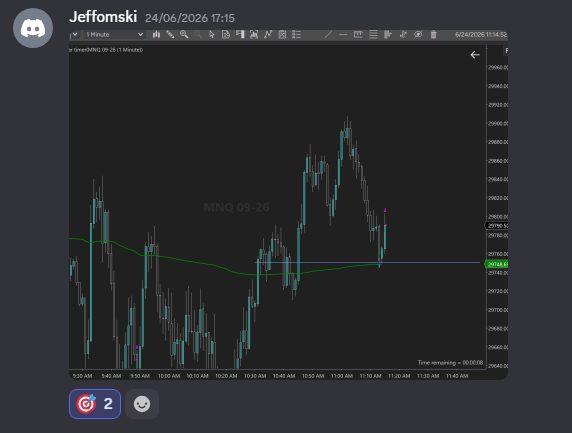Open the strategies zigzag icon

[x=268, y=34]
